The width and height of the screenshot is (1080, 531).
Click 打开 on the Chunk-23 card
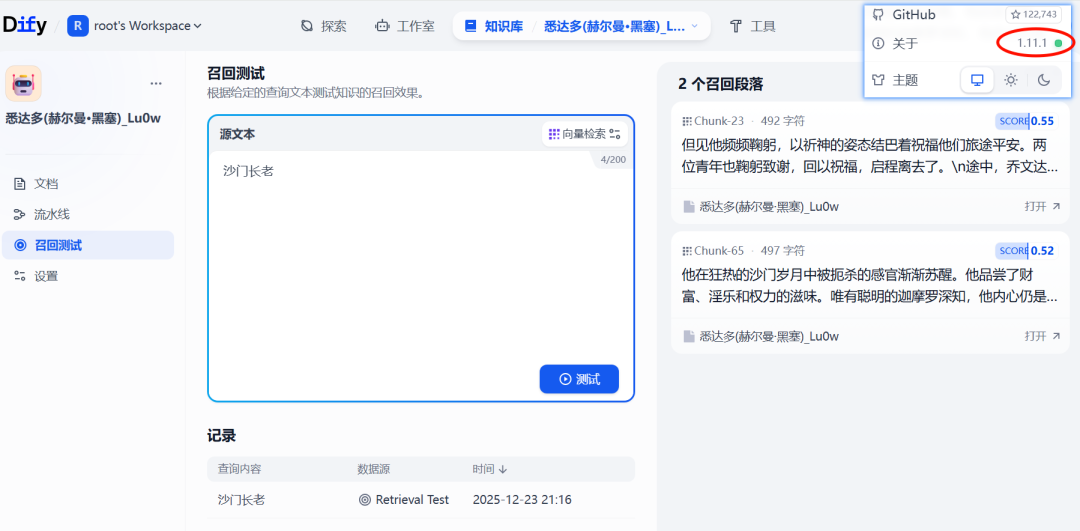(x=1042, y=206)
